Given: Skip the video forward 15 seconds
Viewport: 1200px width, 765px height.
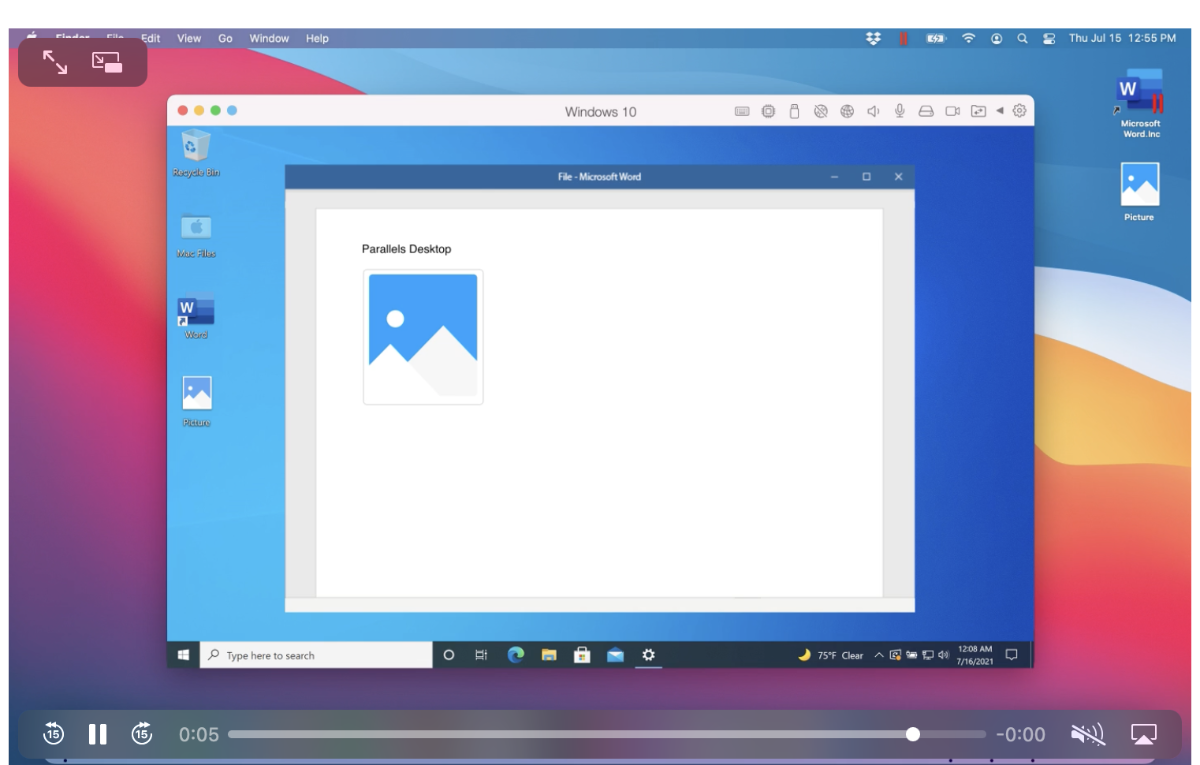Looking at the screenshot, I should tap(142, 734).
